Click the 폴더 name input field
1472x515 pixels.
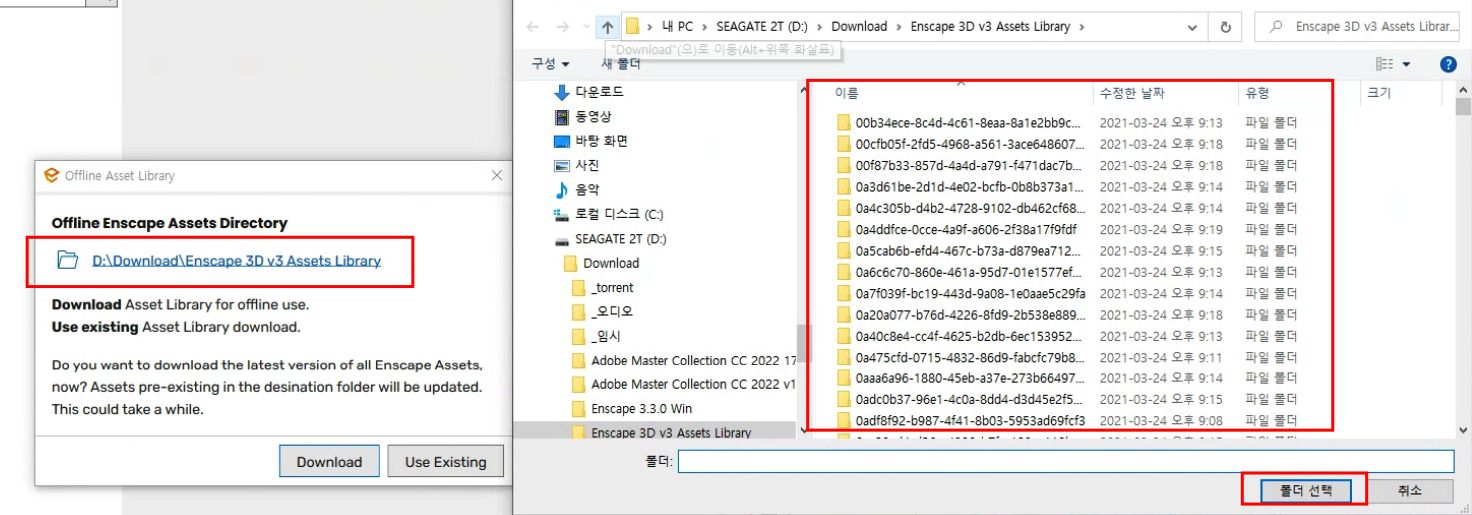tap(1065, 461)
